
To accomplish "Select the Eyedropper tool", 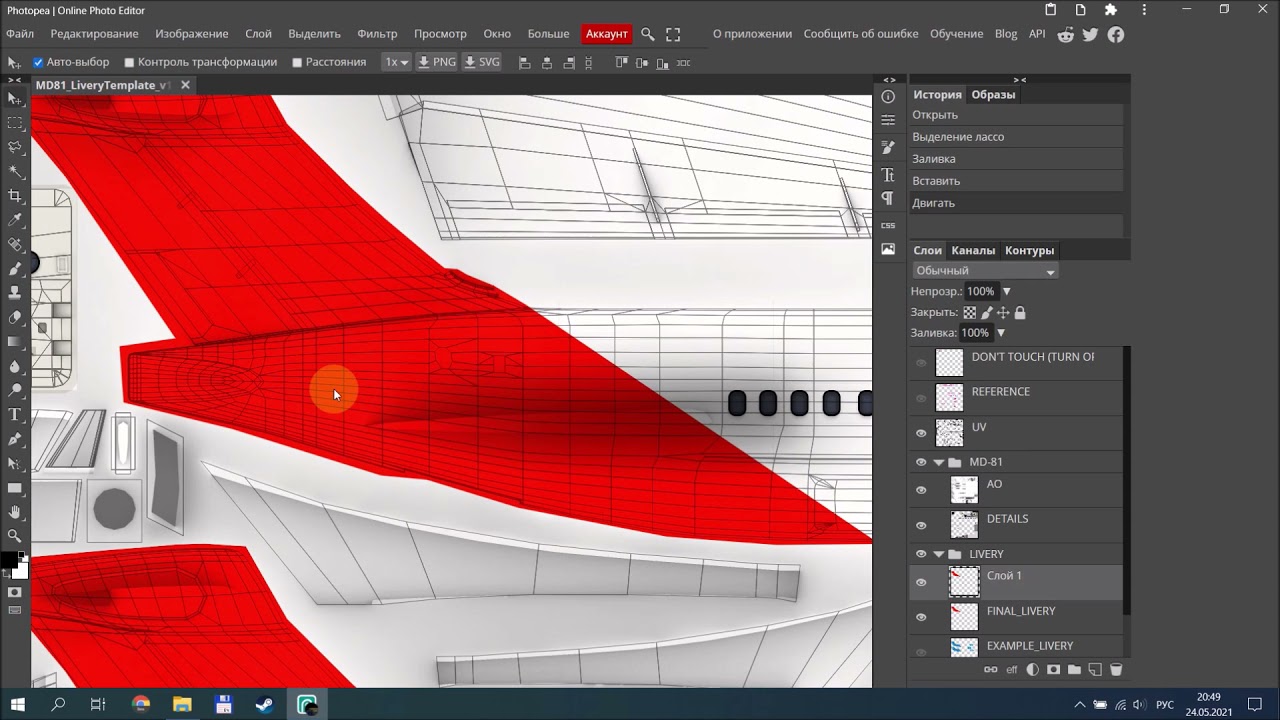I will pyautogui.click(x=15, y=220).
